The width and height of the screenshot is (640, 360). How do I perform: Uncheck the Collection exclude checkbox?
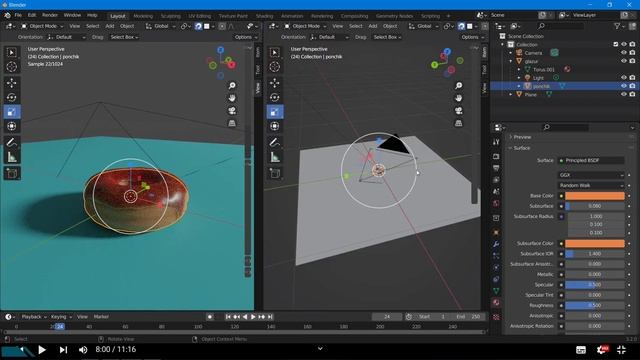tap(616, 44)
